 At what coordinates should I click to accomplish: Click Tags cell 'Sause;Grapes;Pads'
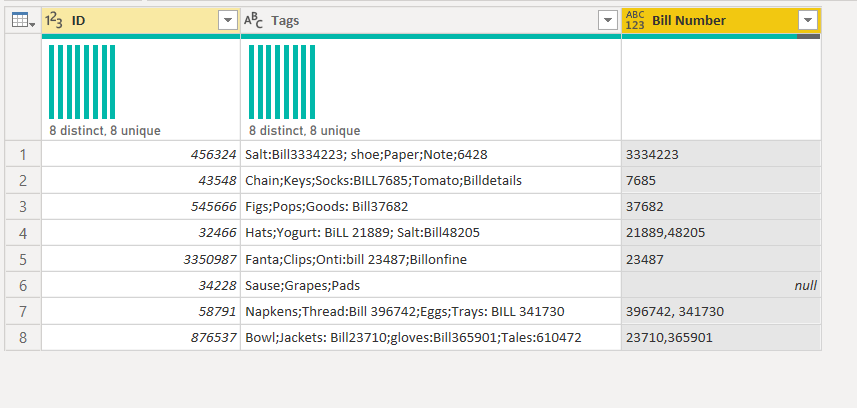[431, 285]
